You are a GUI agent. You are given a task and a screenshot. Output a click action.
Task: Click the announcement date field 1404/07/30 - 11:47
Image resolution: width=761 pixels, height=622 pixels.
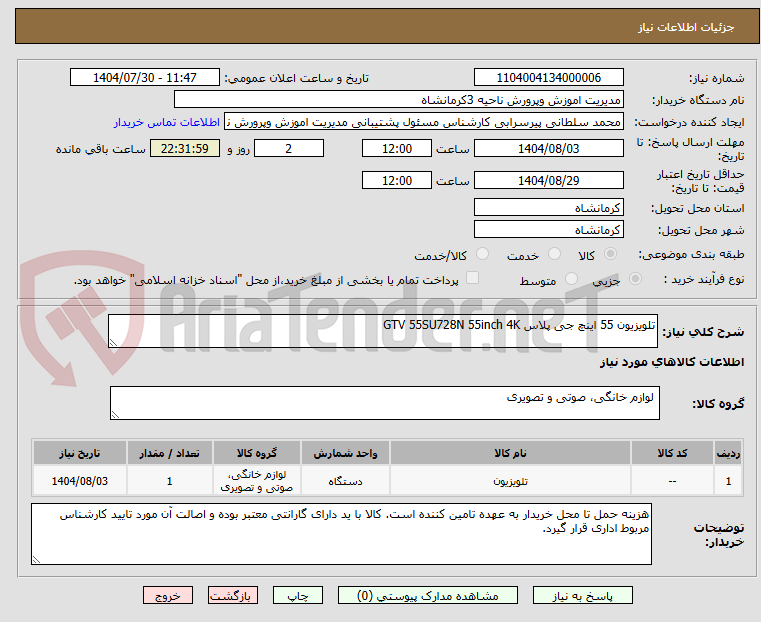(145, 78)
